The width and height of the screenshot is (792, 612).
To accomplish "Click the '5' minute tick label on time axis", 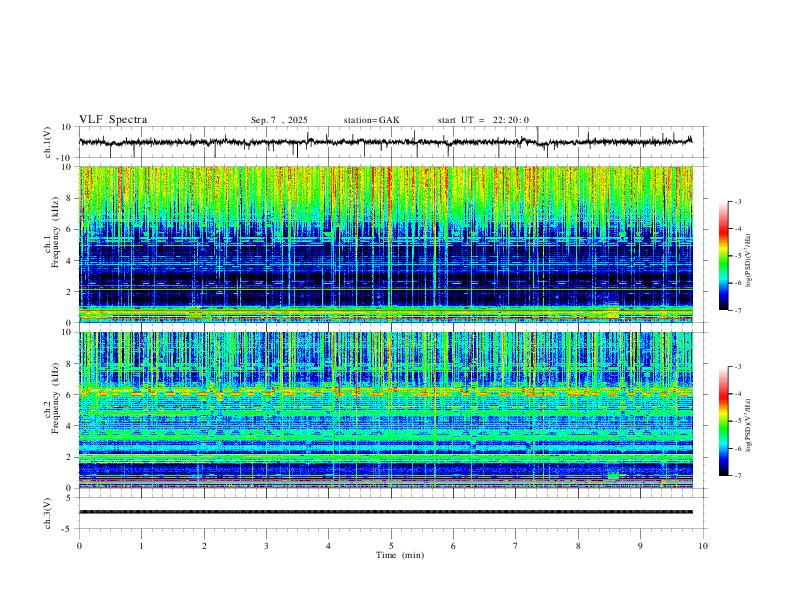I will pyautogui.click(x=390, y=546).
